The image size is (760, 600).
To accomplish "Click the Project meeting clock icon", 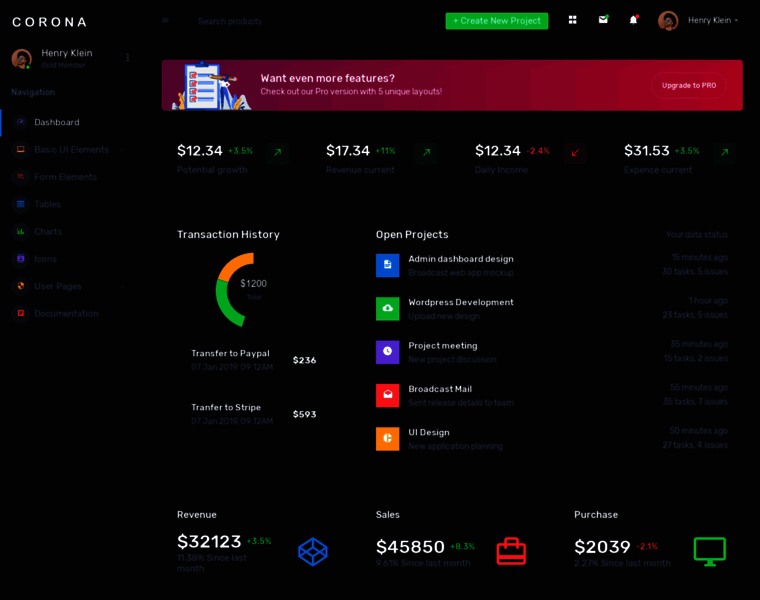I will click(387, 352).
